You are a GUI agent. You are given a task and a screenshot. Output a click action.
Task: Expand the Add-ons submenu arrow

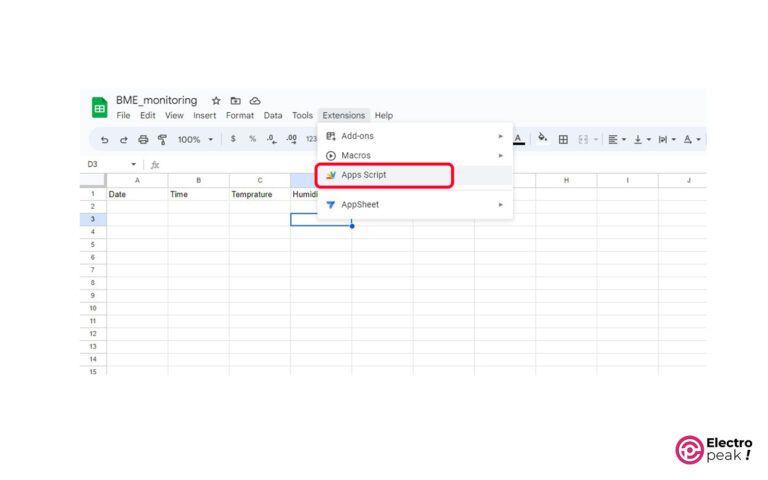(x=500, y=136)
